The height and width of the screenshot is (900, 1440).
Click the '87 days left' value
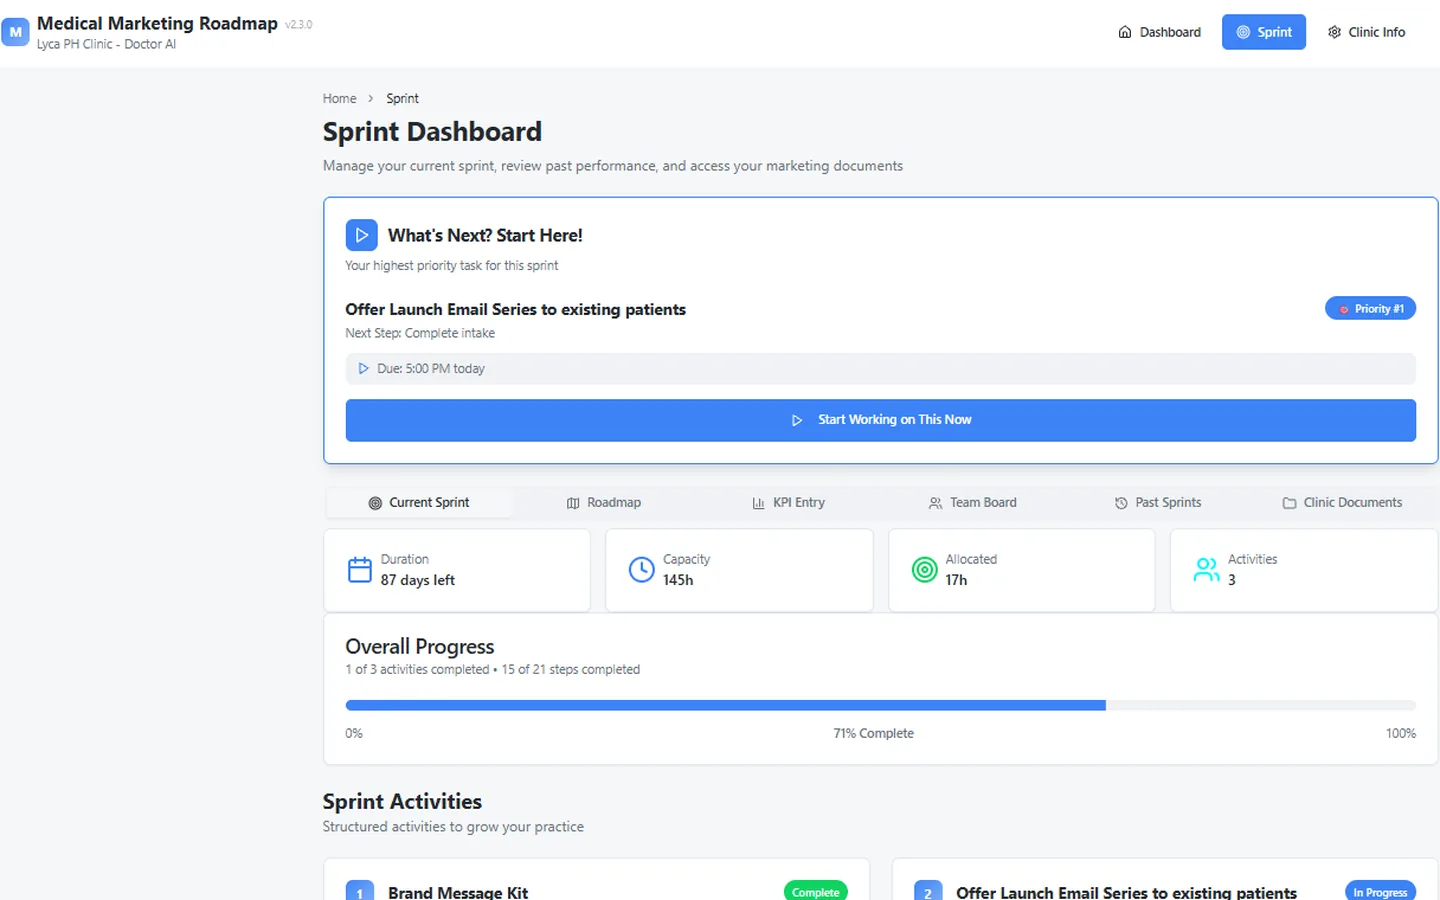pyautogui.click(x=417, y=580)
